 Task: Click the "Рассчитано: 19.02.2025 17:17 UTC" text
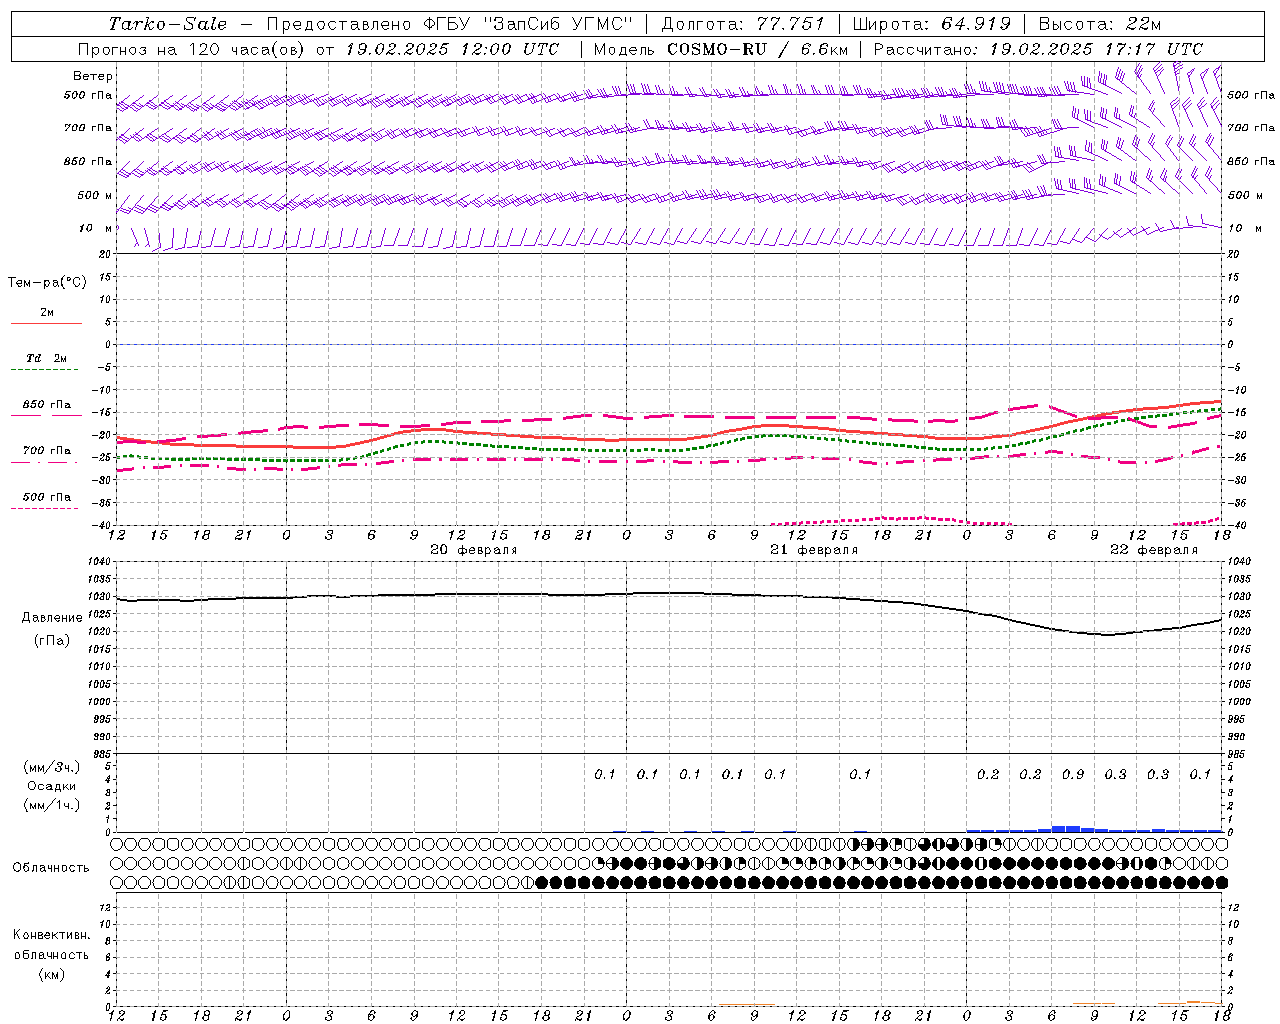pyautogui.click(x=1038, y=49)
